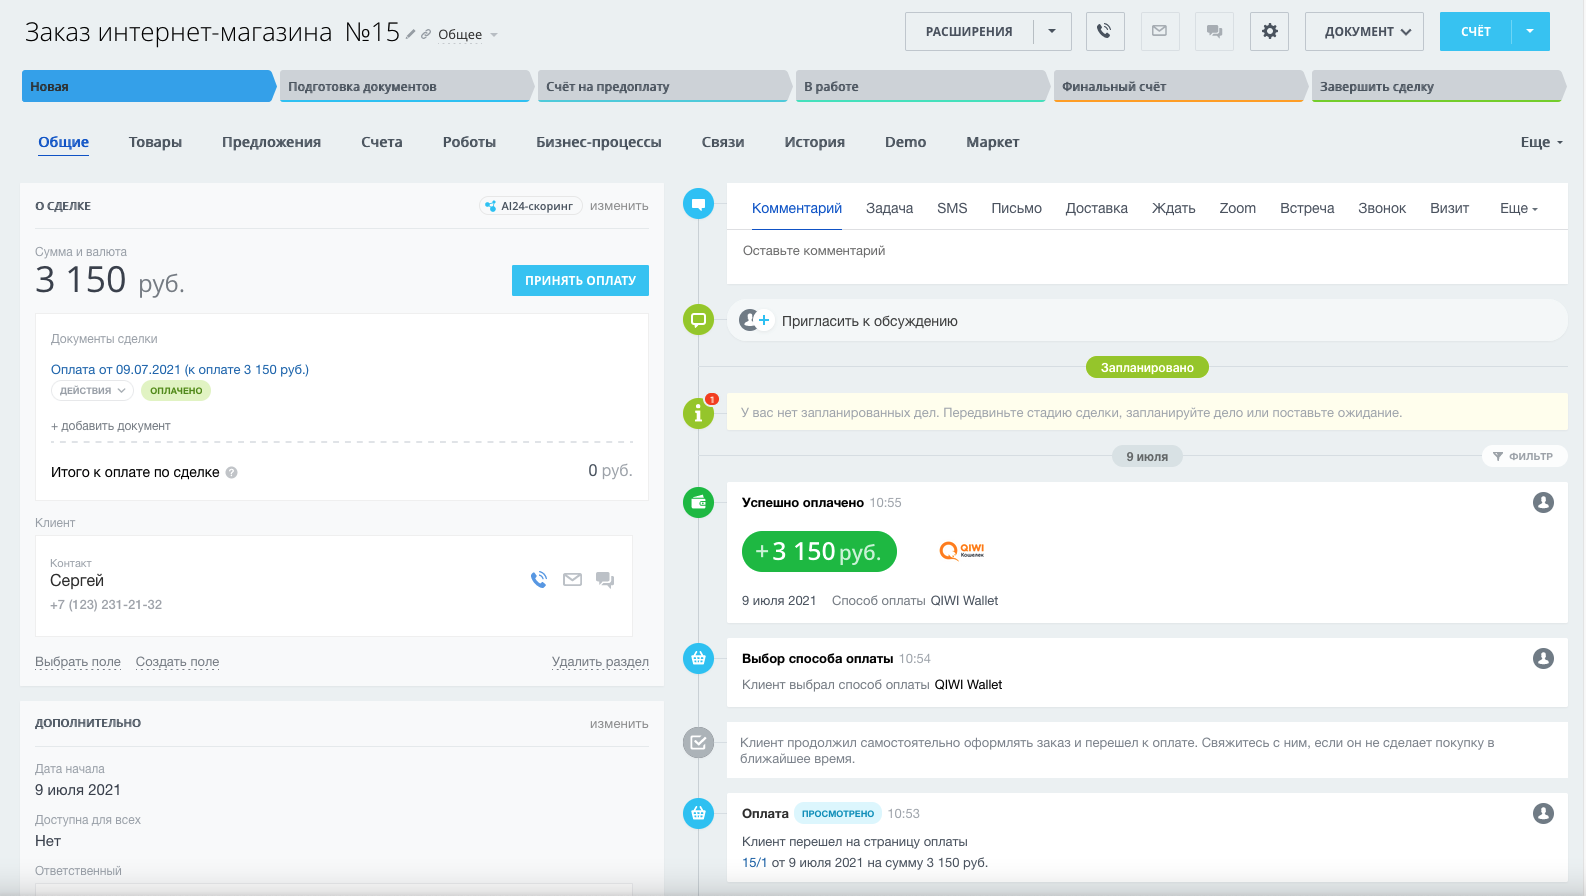
Task: Click the AI24-скоринг badge
Action: point(530,206)
